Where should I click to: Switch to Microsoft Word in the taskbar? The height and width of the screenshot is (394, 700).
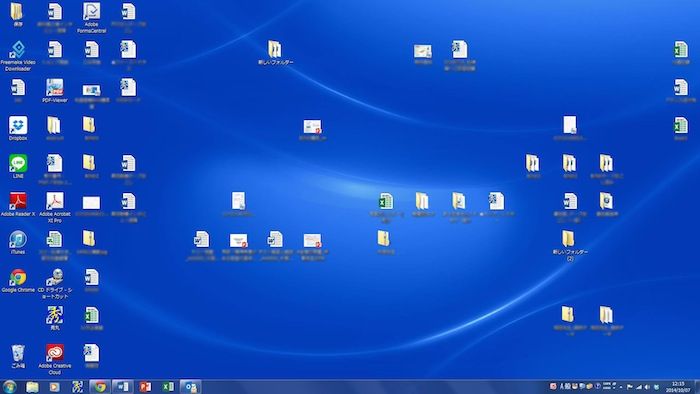[x=122, y=387]
